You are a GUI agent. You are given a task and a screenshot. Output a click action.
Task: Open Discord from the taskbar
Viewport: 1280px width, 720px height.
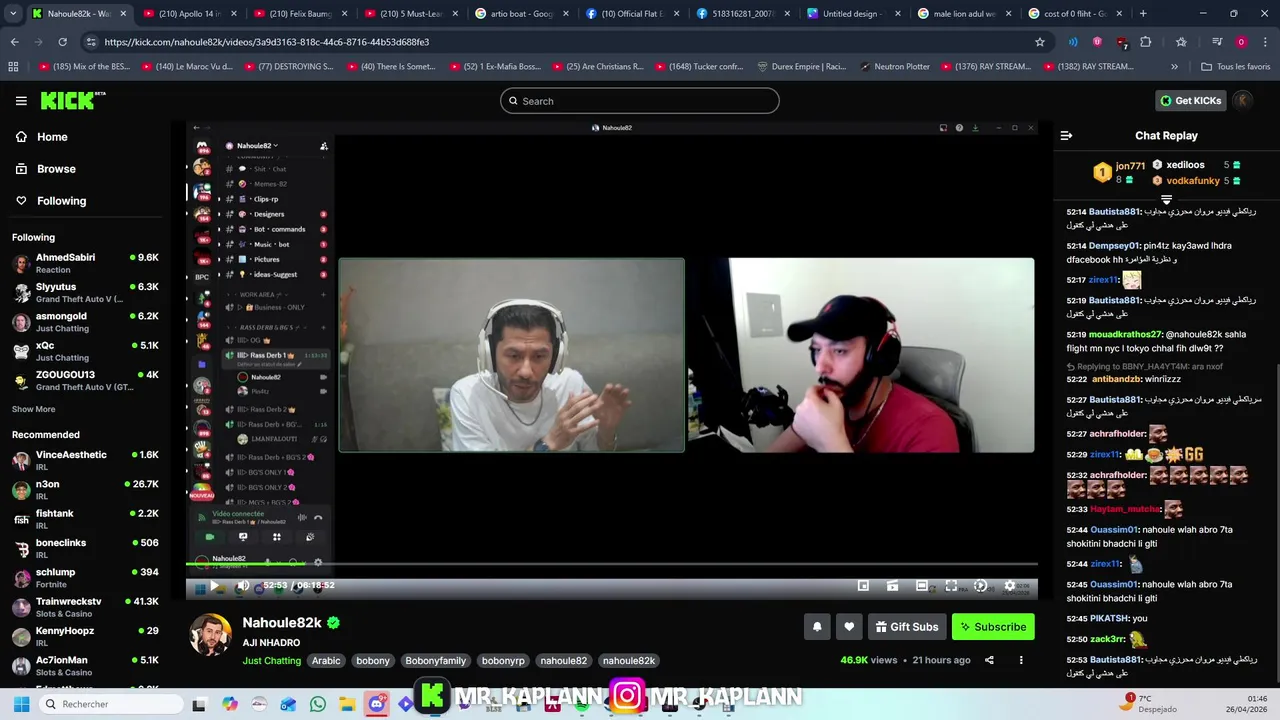pyautogui.click(x=376, y=704)
